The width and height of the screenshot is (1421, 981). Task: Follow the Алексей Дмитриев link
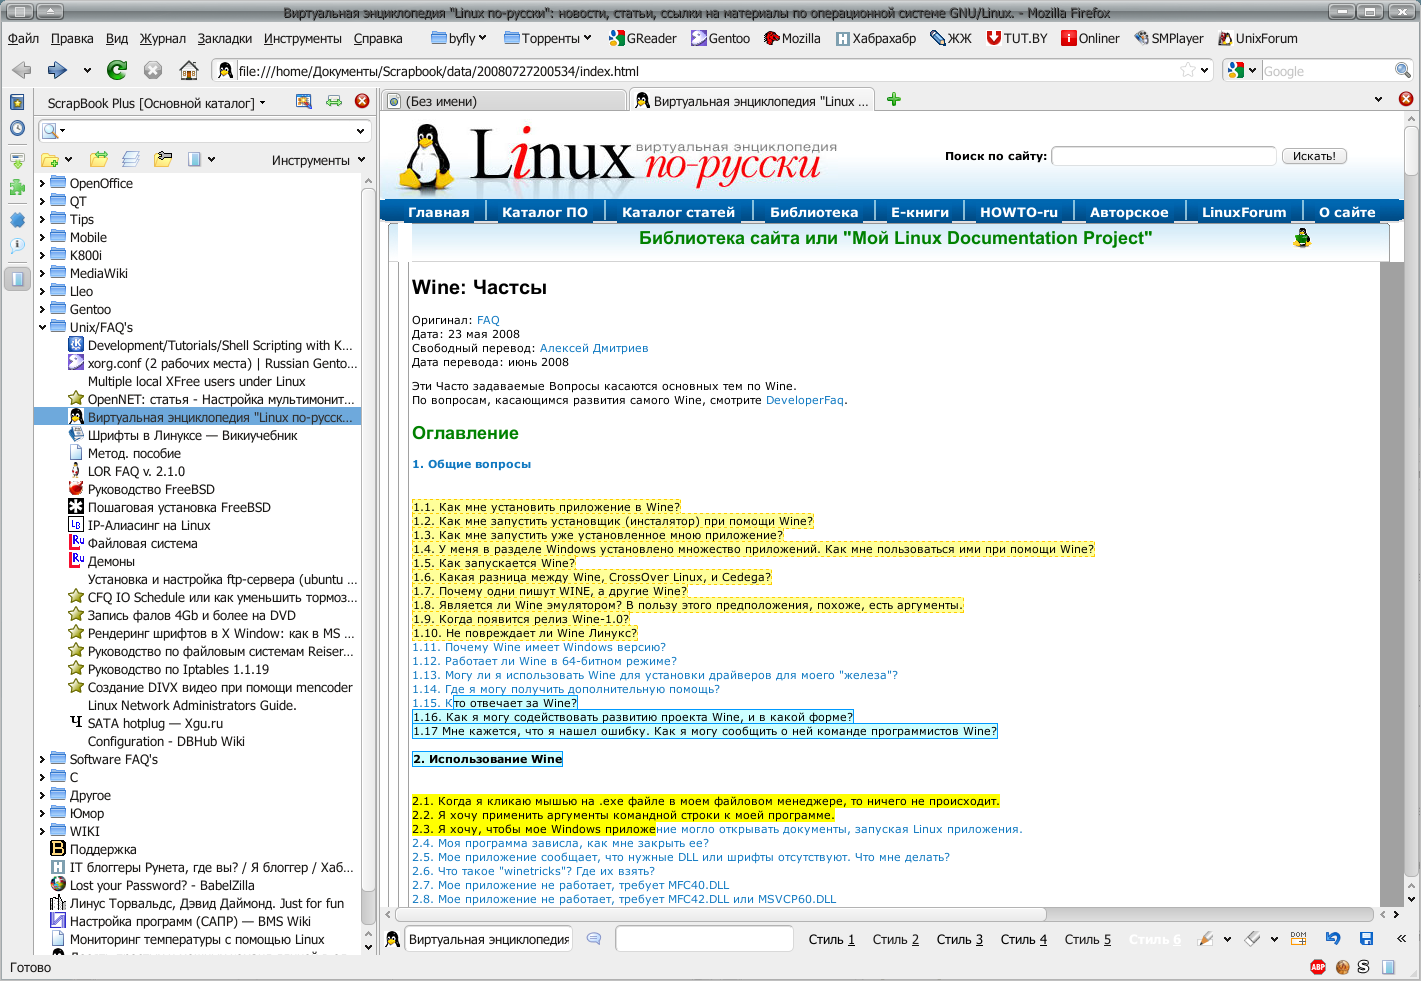tap(594, 348)
